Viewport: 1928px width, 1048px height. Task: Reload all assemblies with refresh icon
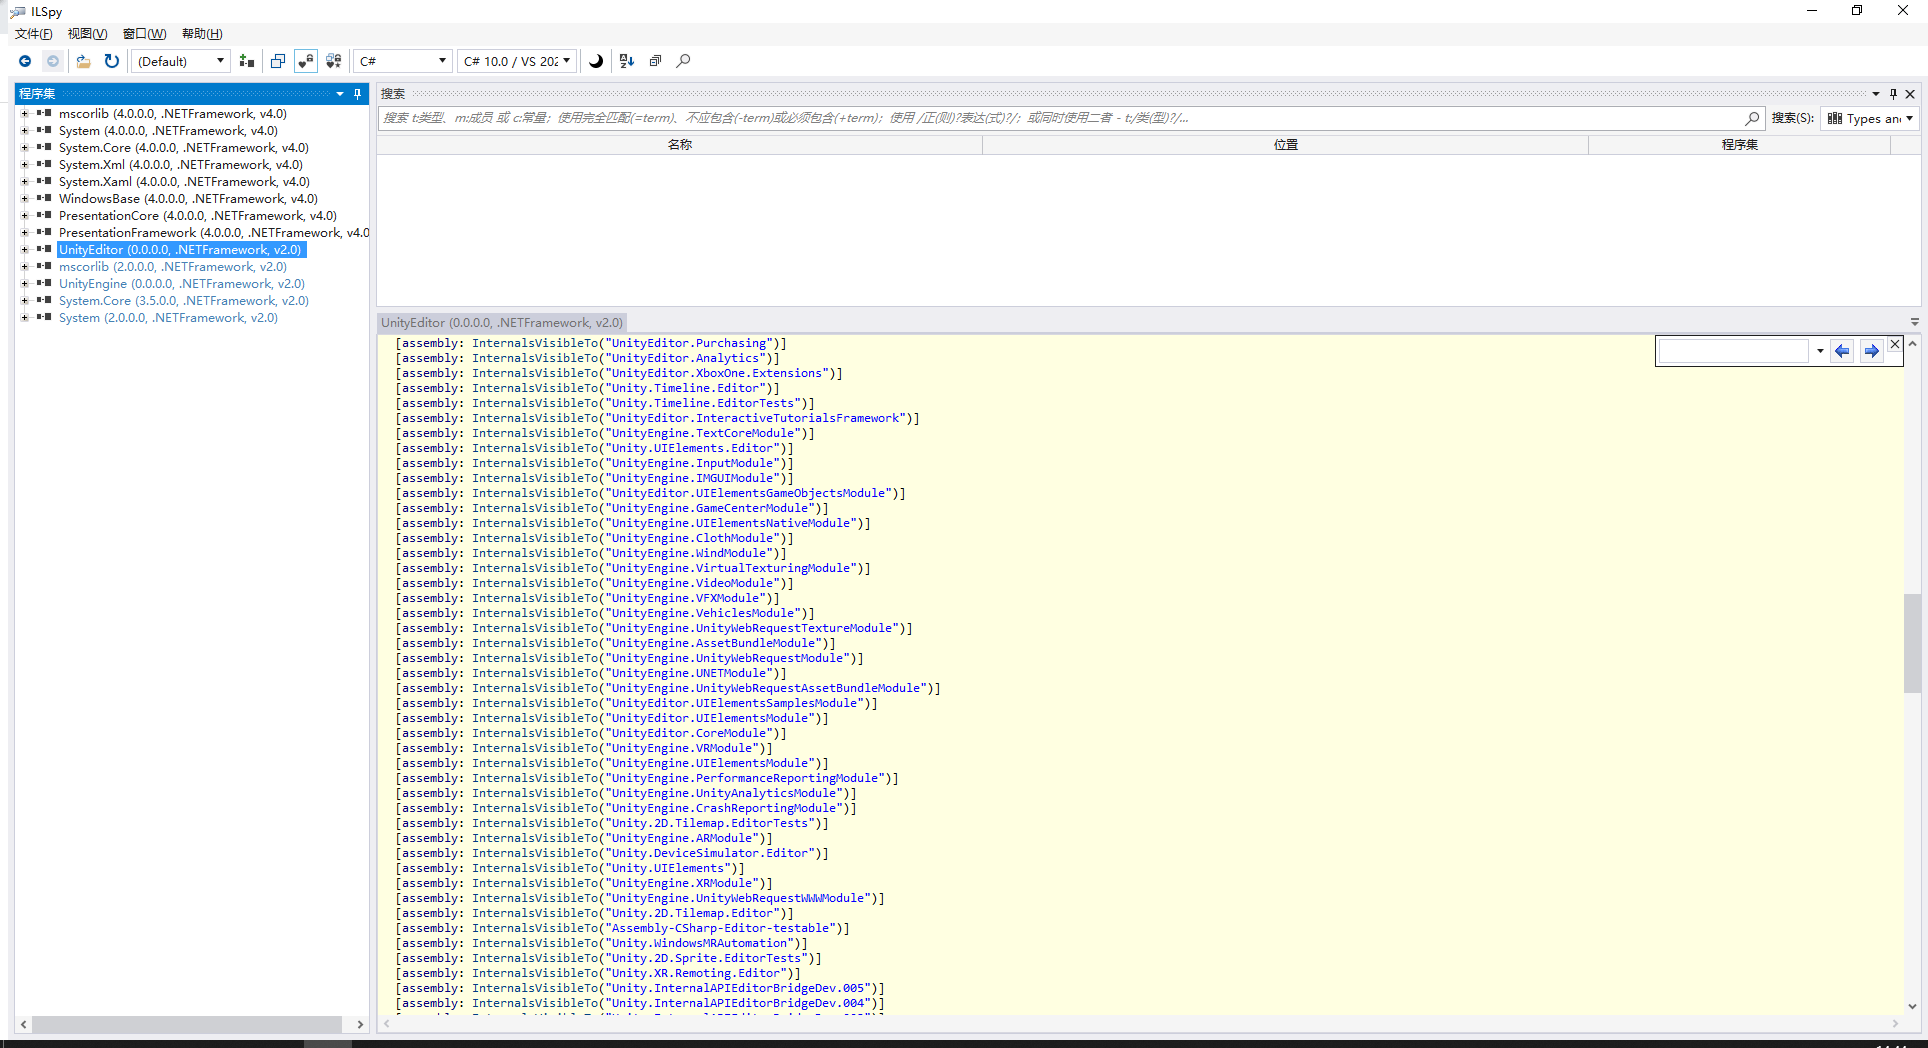[112, 61]
